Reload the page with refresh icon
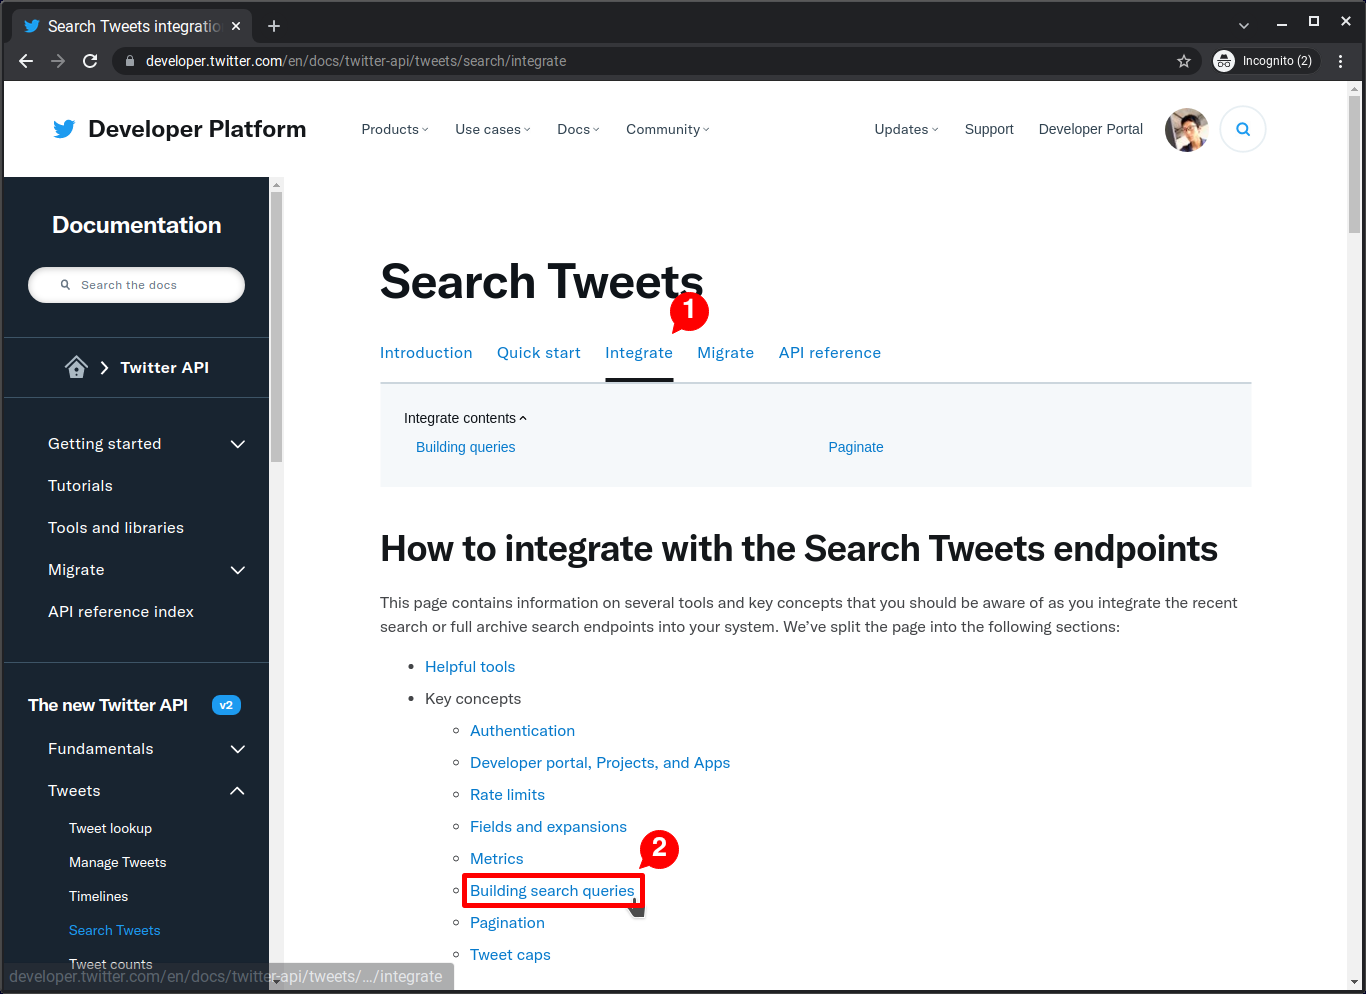The image size is (1366, 994). pos(90,61)
